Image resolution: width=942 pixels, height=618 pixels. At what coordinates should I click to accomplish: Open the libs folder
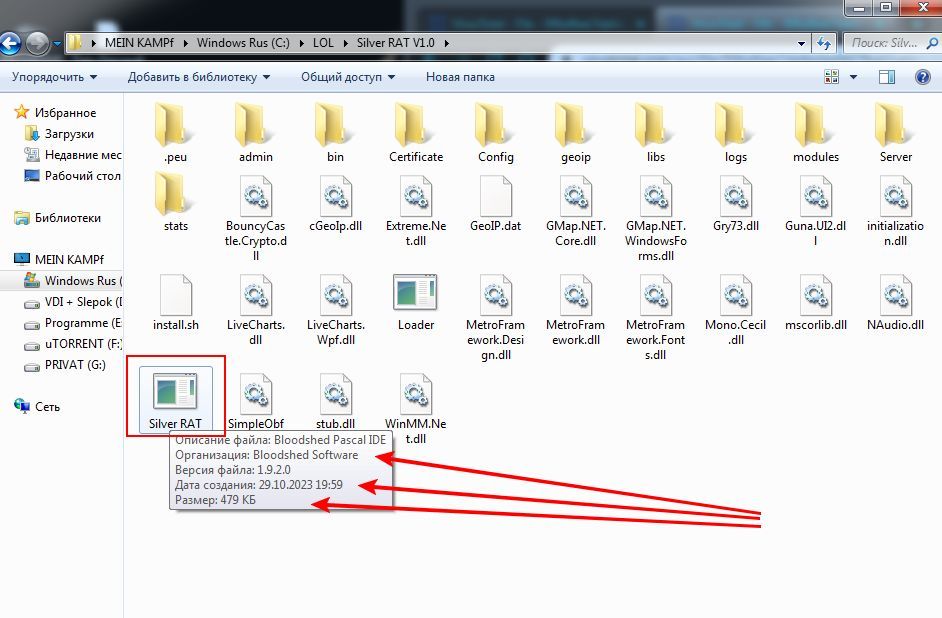click(655, 133)
